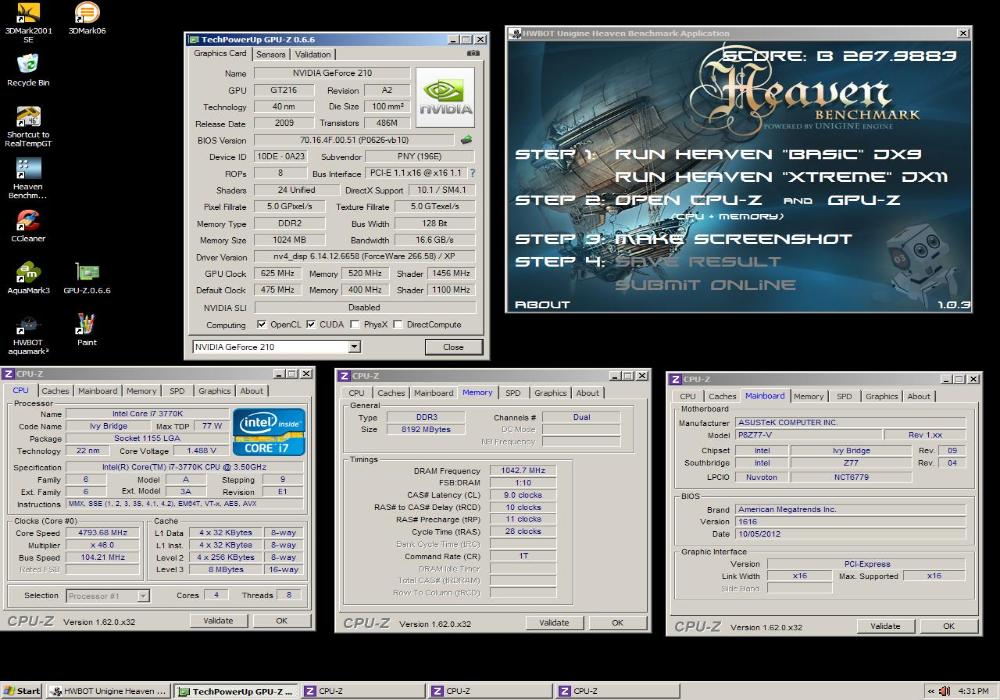Activate HWBOT Unigine Heaven taskbar button
Image resolution: width=1000 pixels, height=700 pixels.
click(108, 691)
